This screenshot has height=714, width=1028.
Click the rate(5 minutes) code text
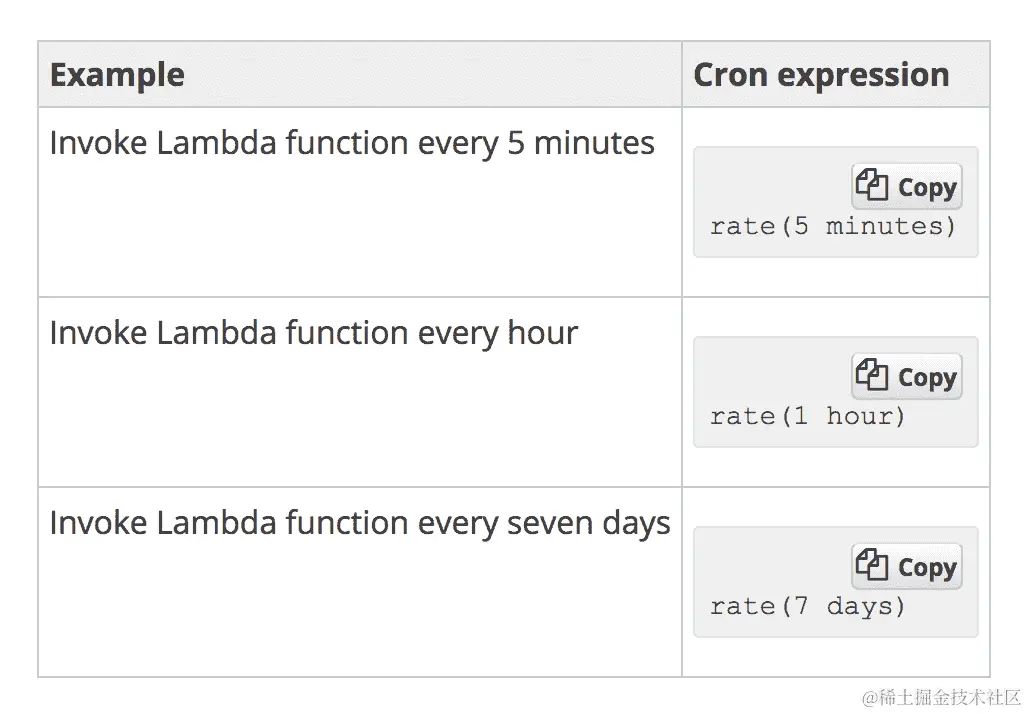click(x=832, y=226)
